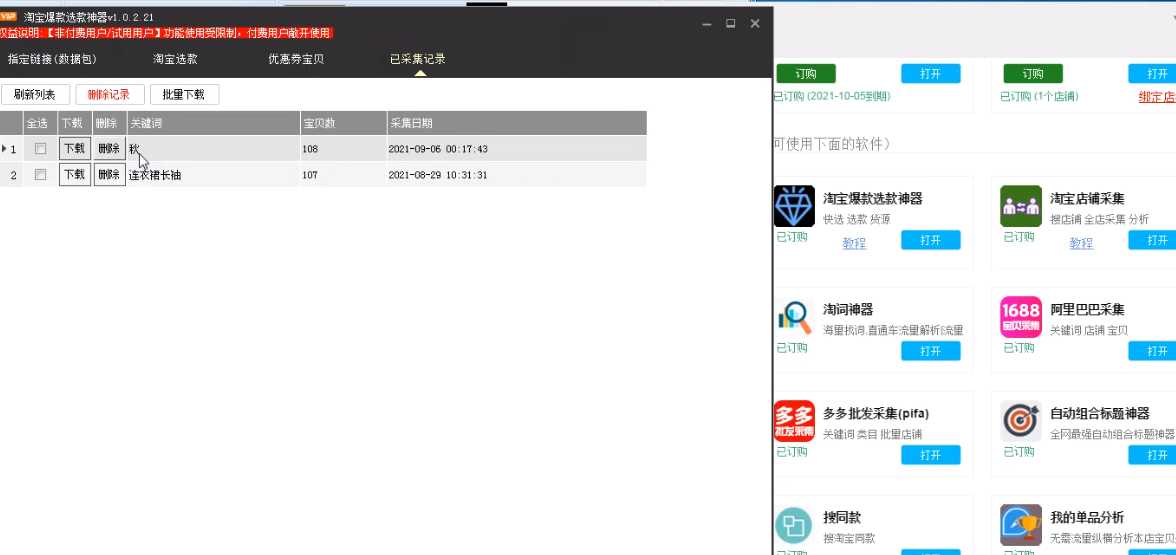The width and height of the screenshot is (1176, 555).
Task: Click the 全选 column header
Action: [40, 123]
